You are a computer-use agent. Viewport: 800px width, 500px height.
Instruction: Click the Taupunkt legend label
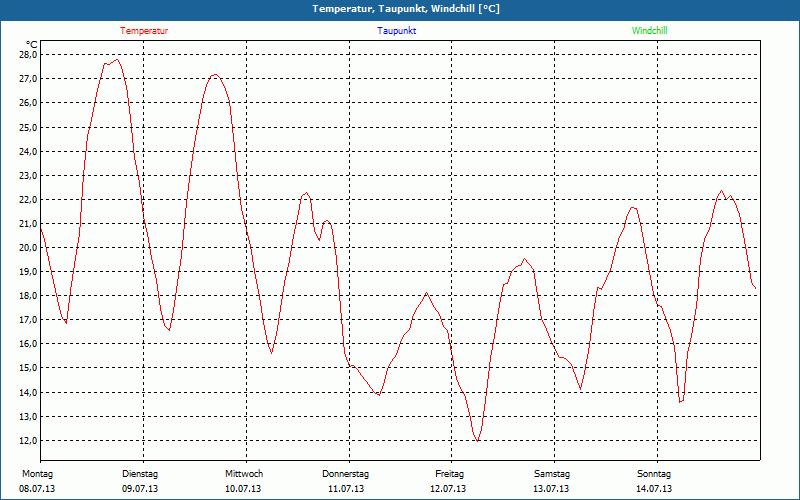pyautogui.click(x=396, y=31)
